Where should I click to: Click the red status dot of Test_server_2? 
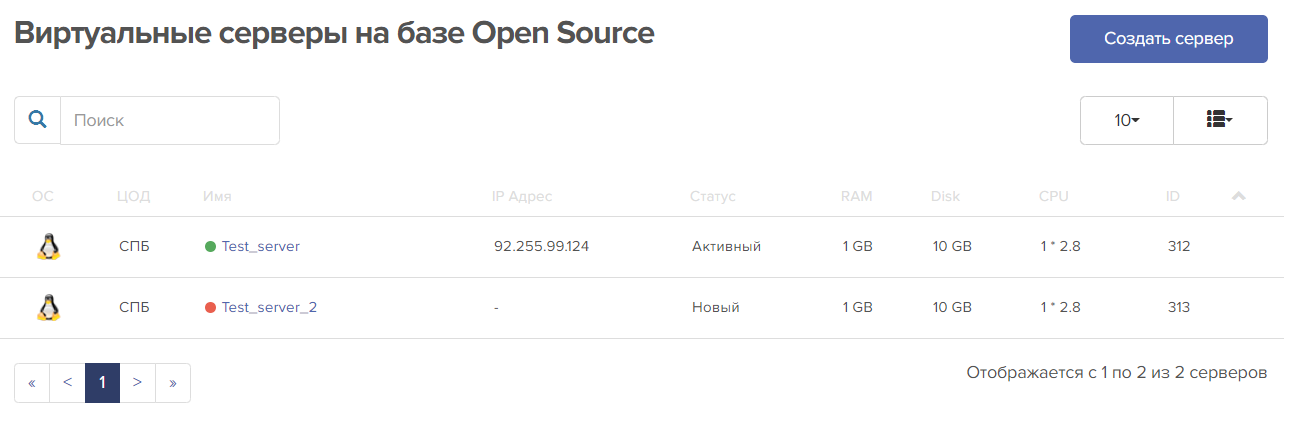click(x=210, y=307)
